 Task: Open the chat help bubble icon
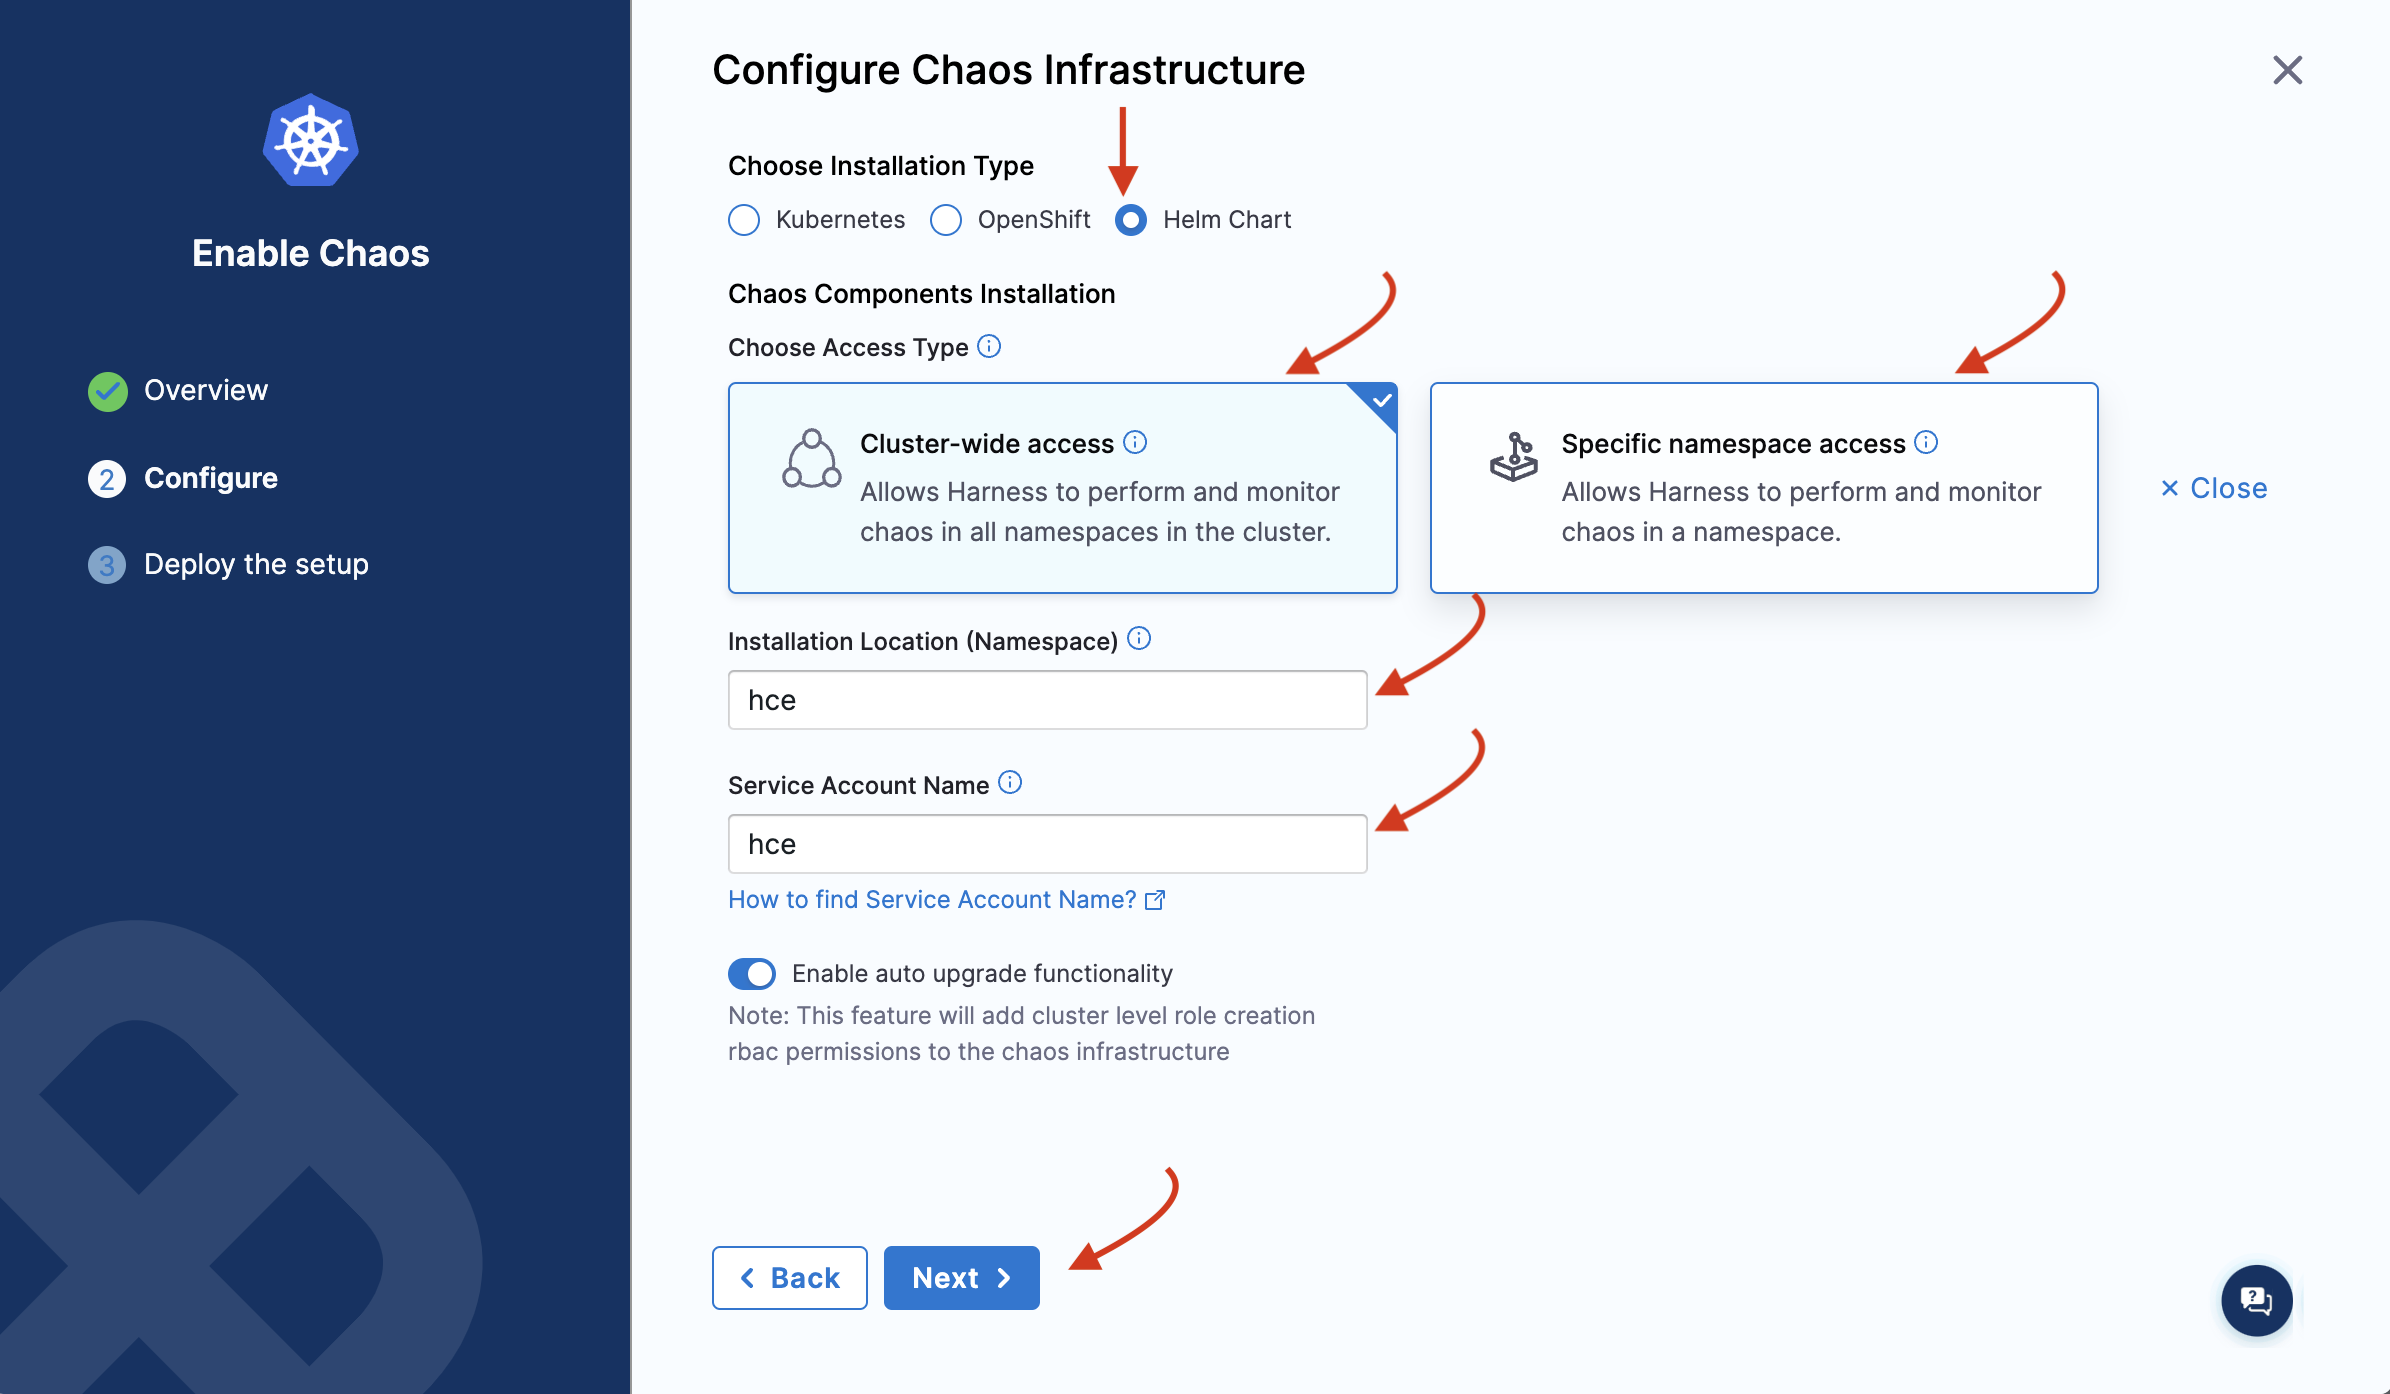pos(2256,1300)
